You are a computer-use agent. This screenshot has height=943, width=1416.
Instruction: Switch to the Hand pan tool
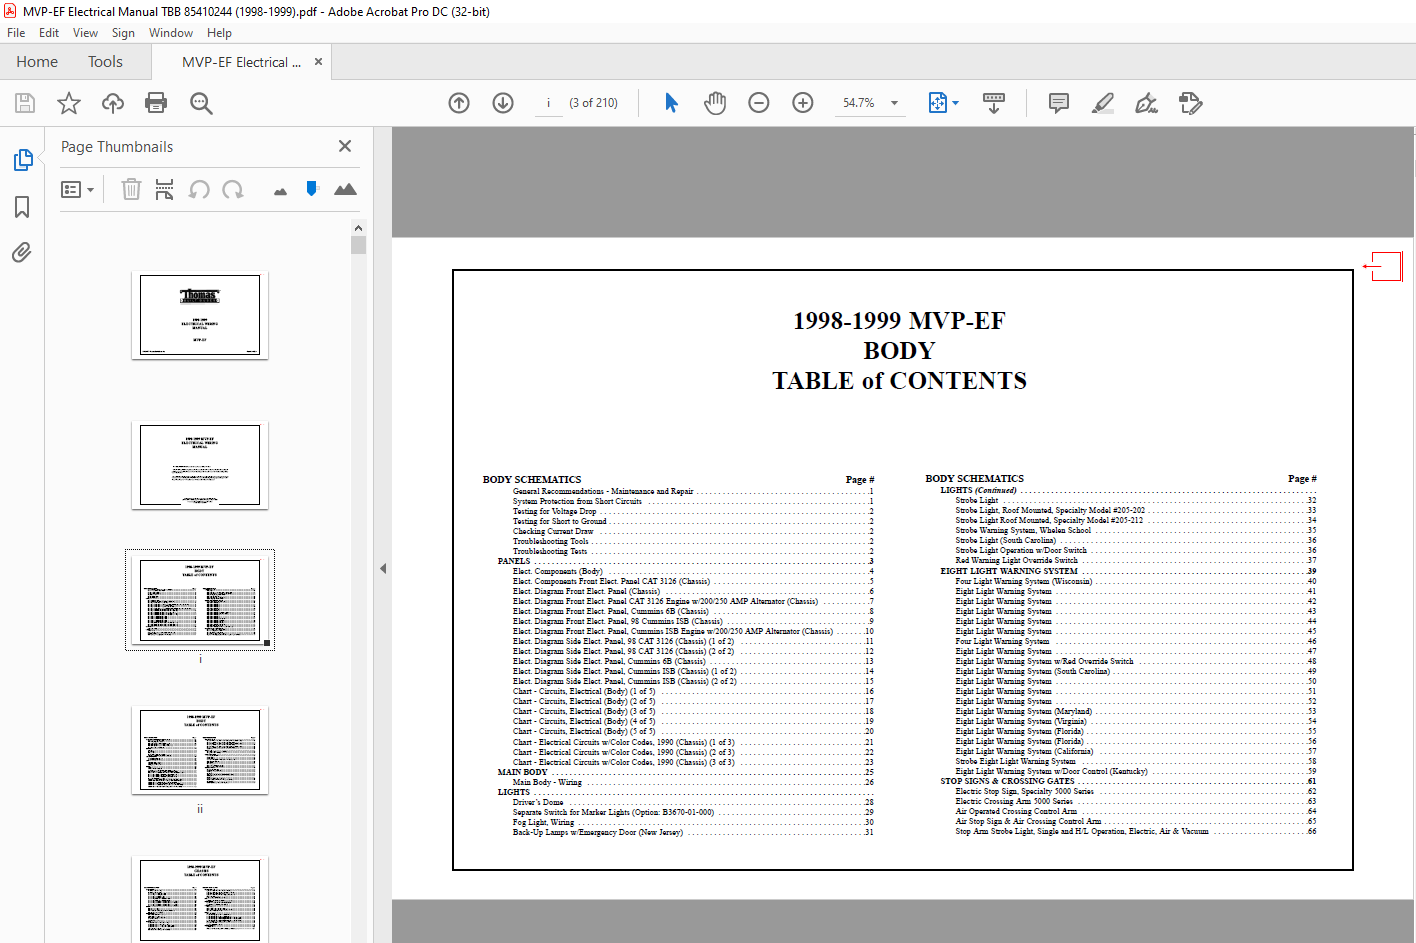(x=715, y=103)
